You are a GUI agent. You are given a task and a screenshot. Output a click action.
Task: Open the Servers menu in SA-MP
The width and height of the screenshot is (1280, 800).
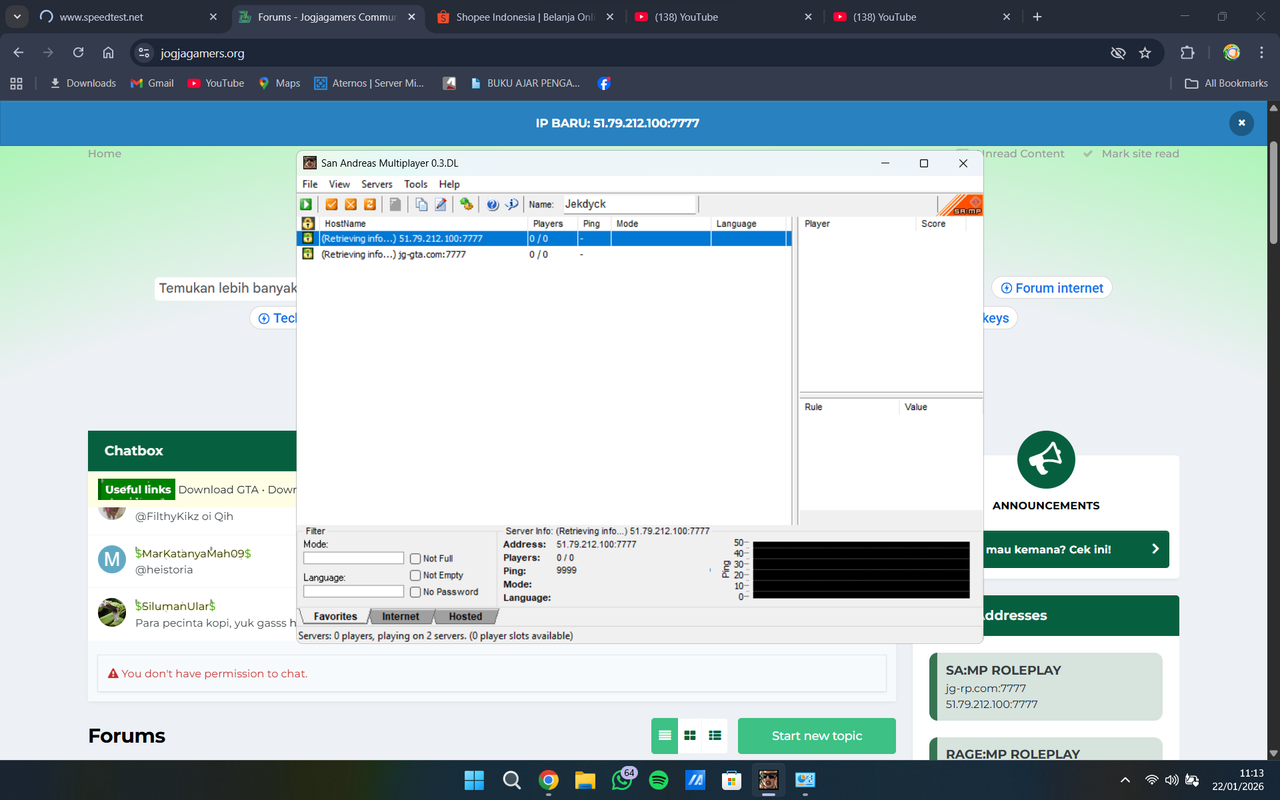(377, 184)
